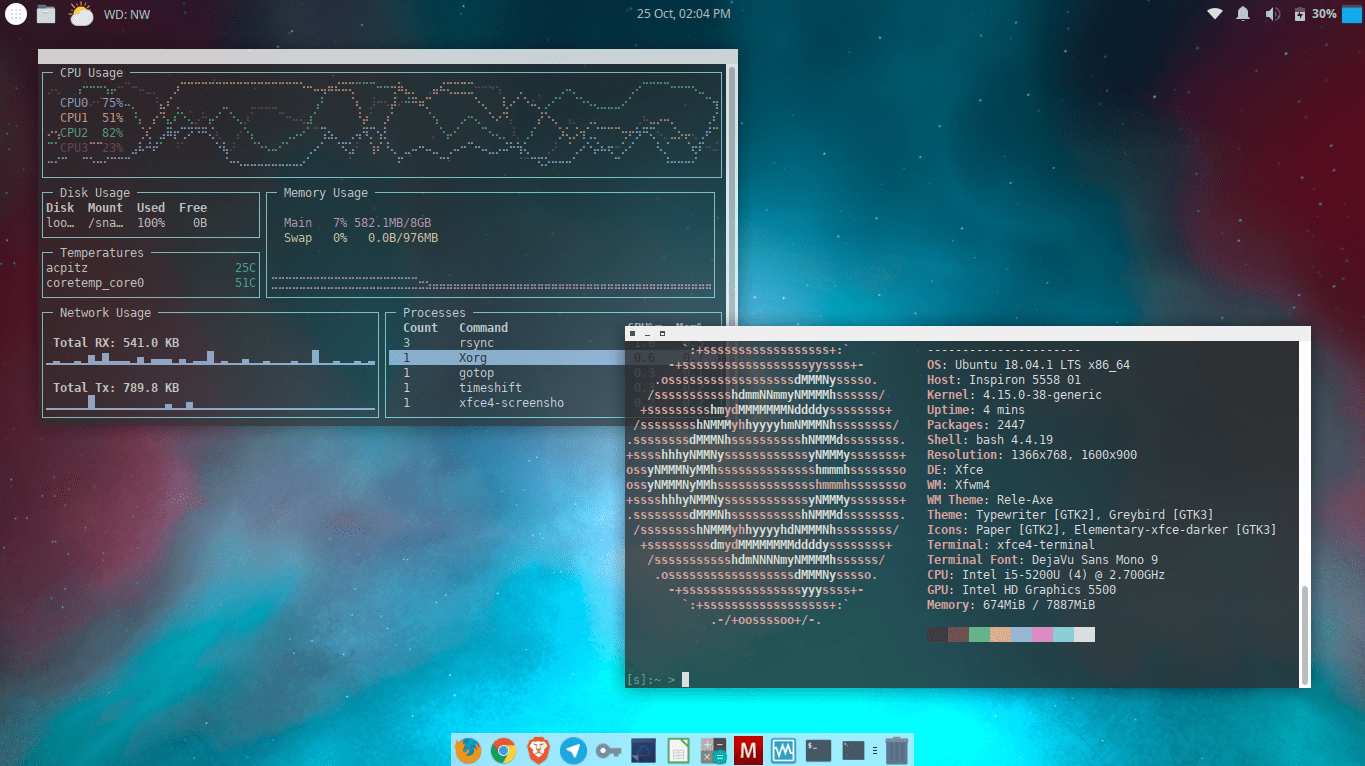The height and width of the screenshot is (766, 1365).
Task: Open the applications menu in top panel
Action: coord(14,14)
